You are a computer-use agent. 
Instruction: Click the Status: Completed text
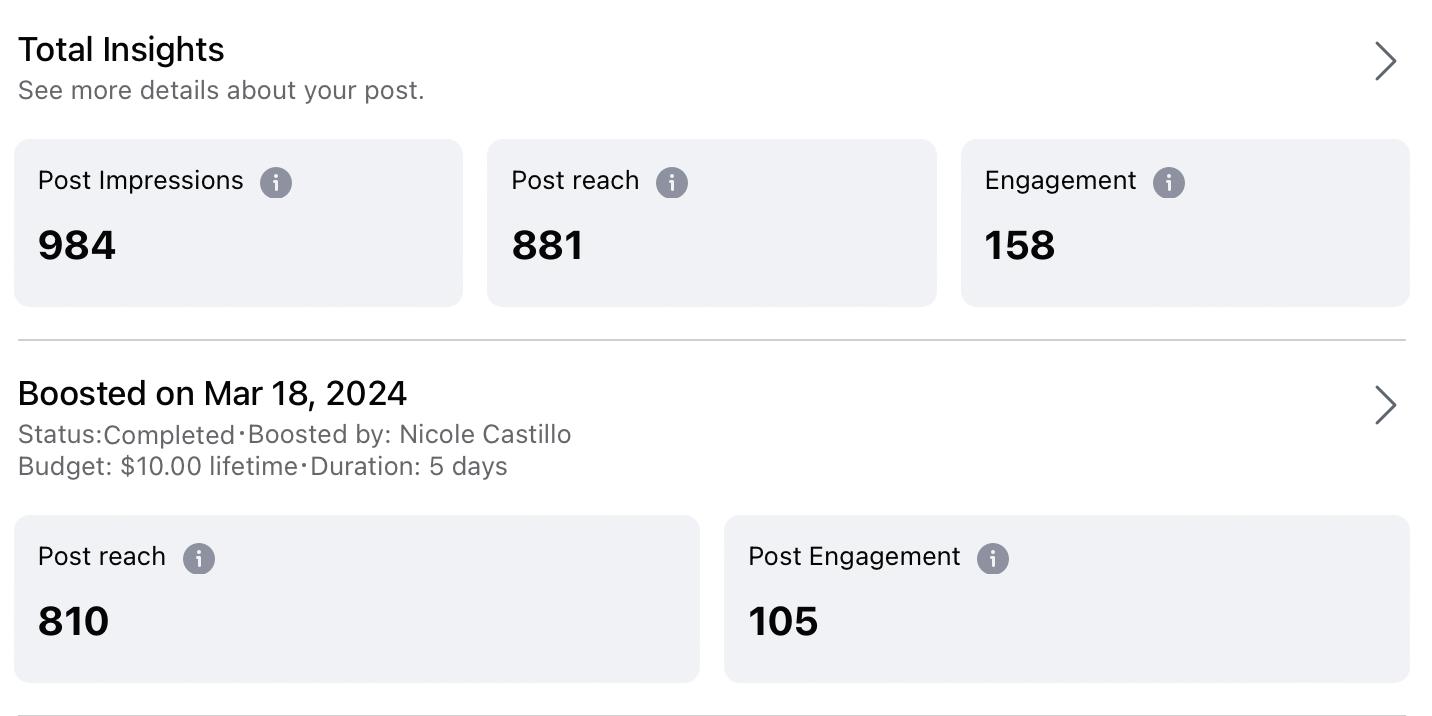coord(126,435)
